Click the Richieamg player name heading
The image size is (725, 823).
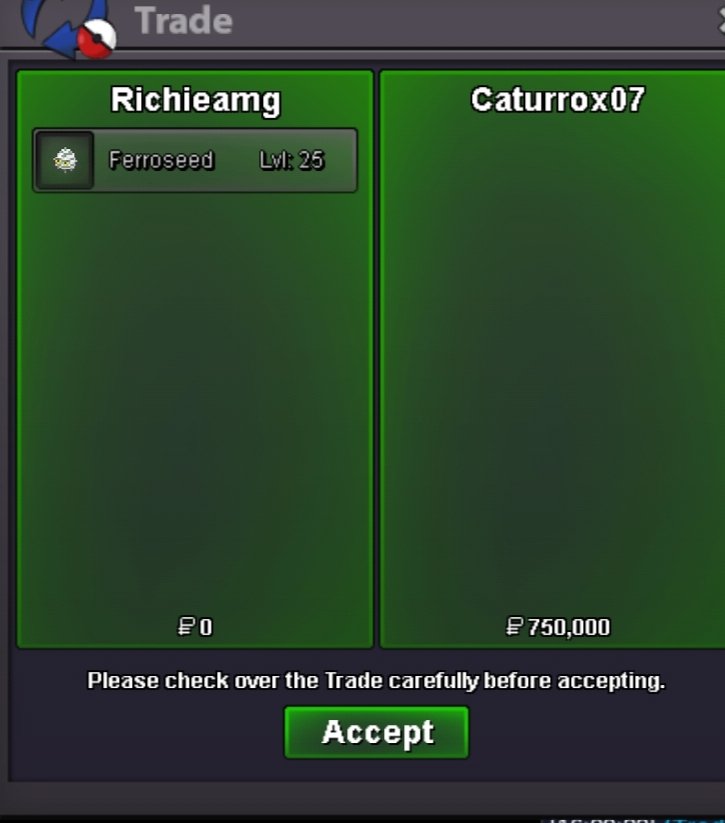tap(195, 100)
